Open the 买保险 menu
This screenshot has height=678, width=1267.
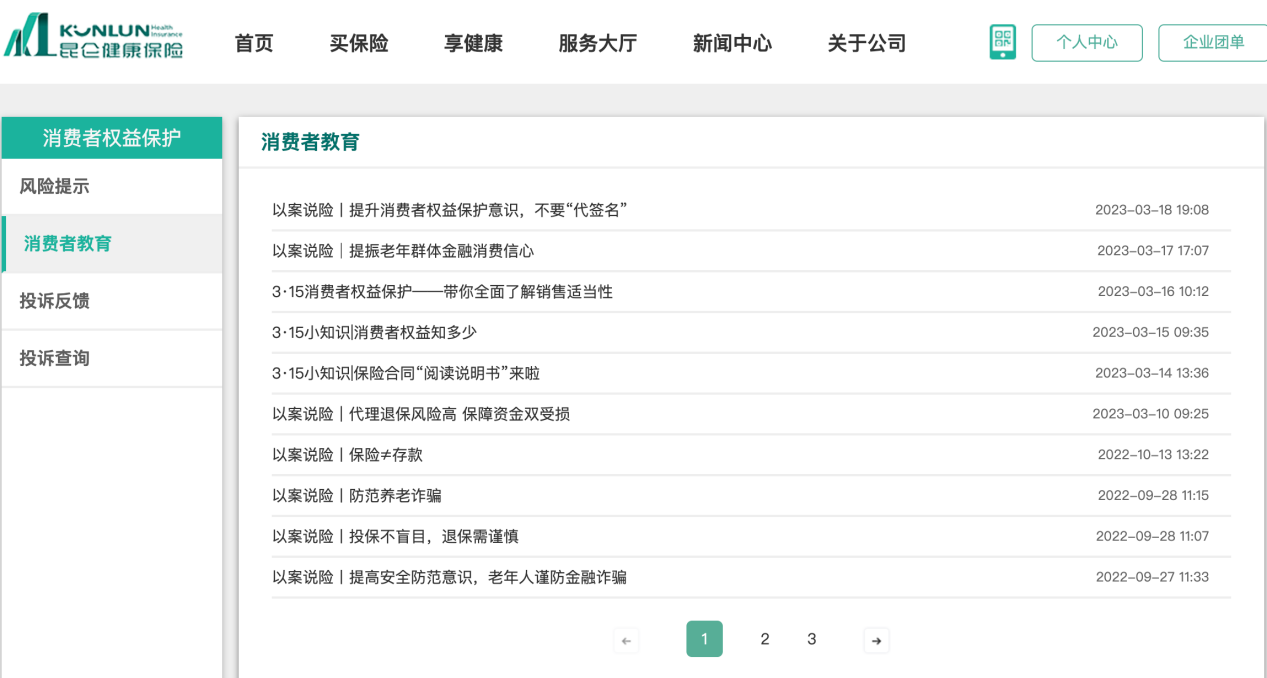click(x=359, y=44)
